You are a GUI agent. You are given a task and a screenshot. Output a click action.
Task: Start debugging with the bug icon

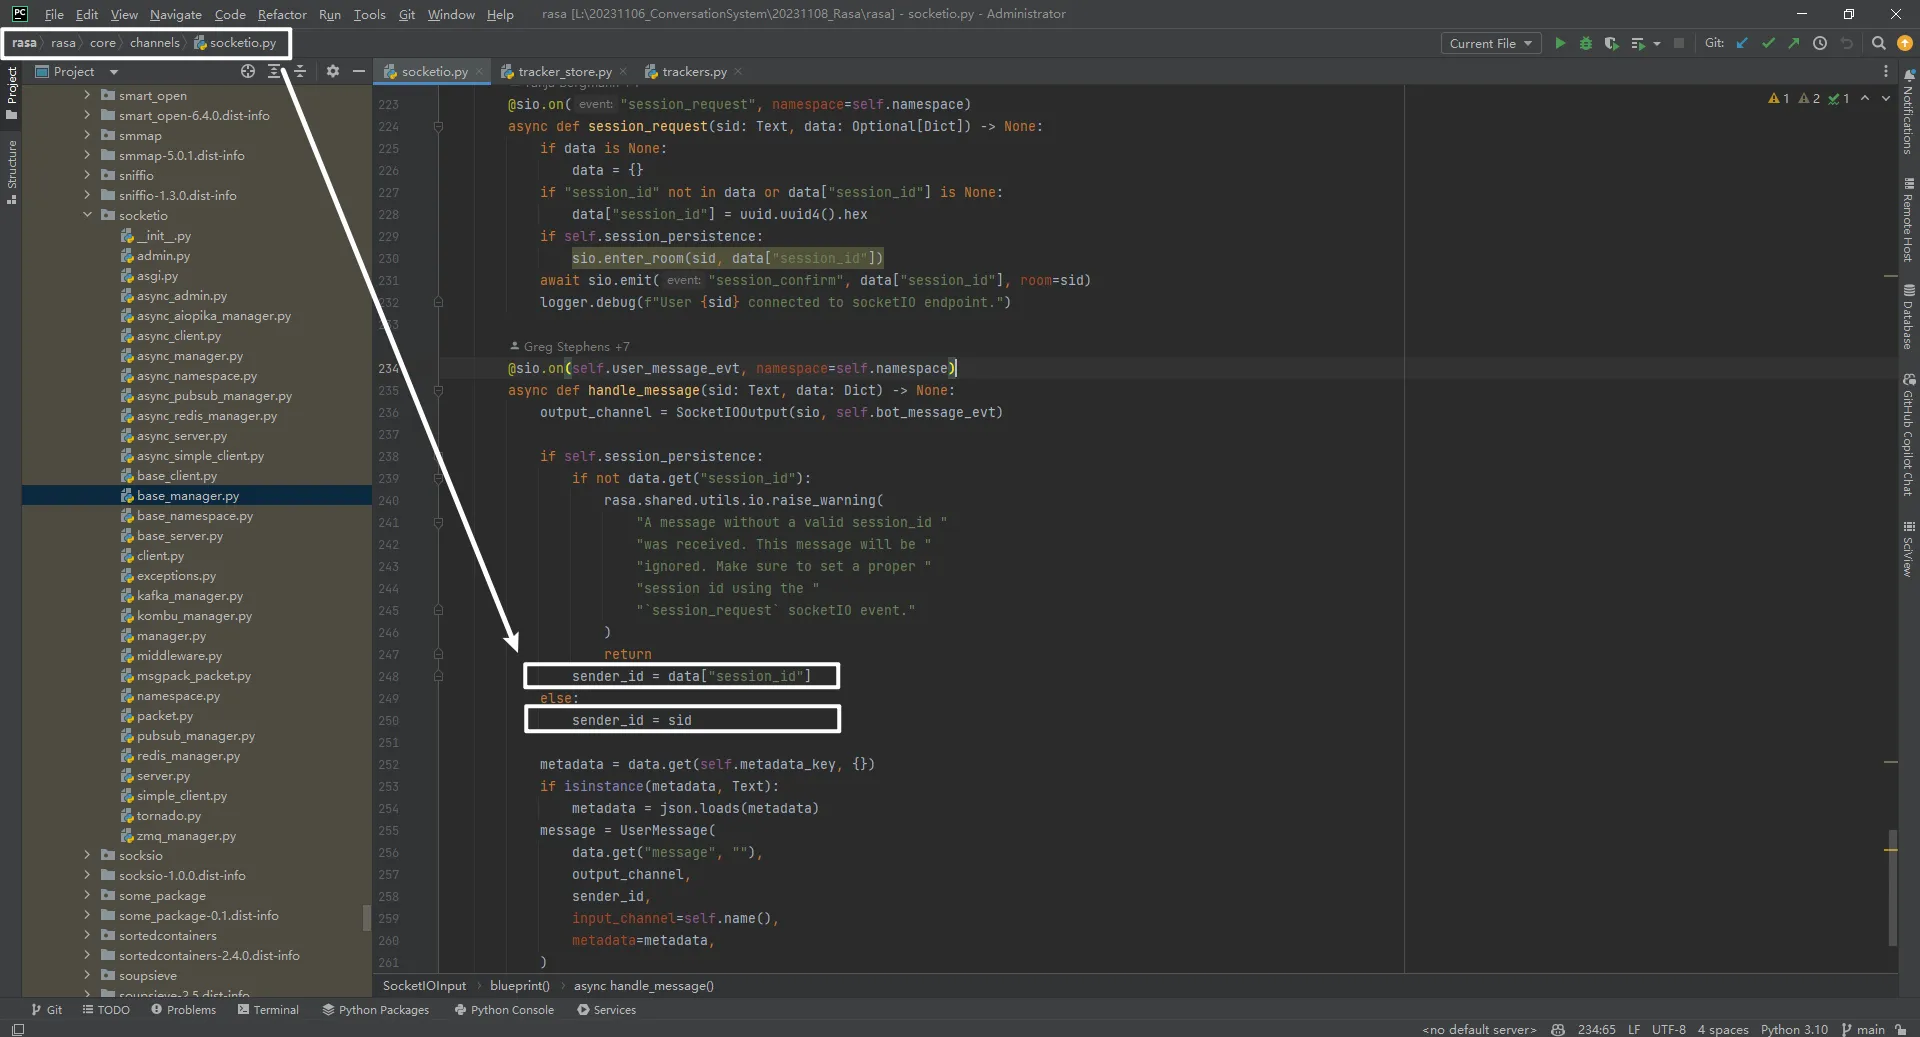[1585, 43]
